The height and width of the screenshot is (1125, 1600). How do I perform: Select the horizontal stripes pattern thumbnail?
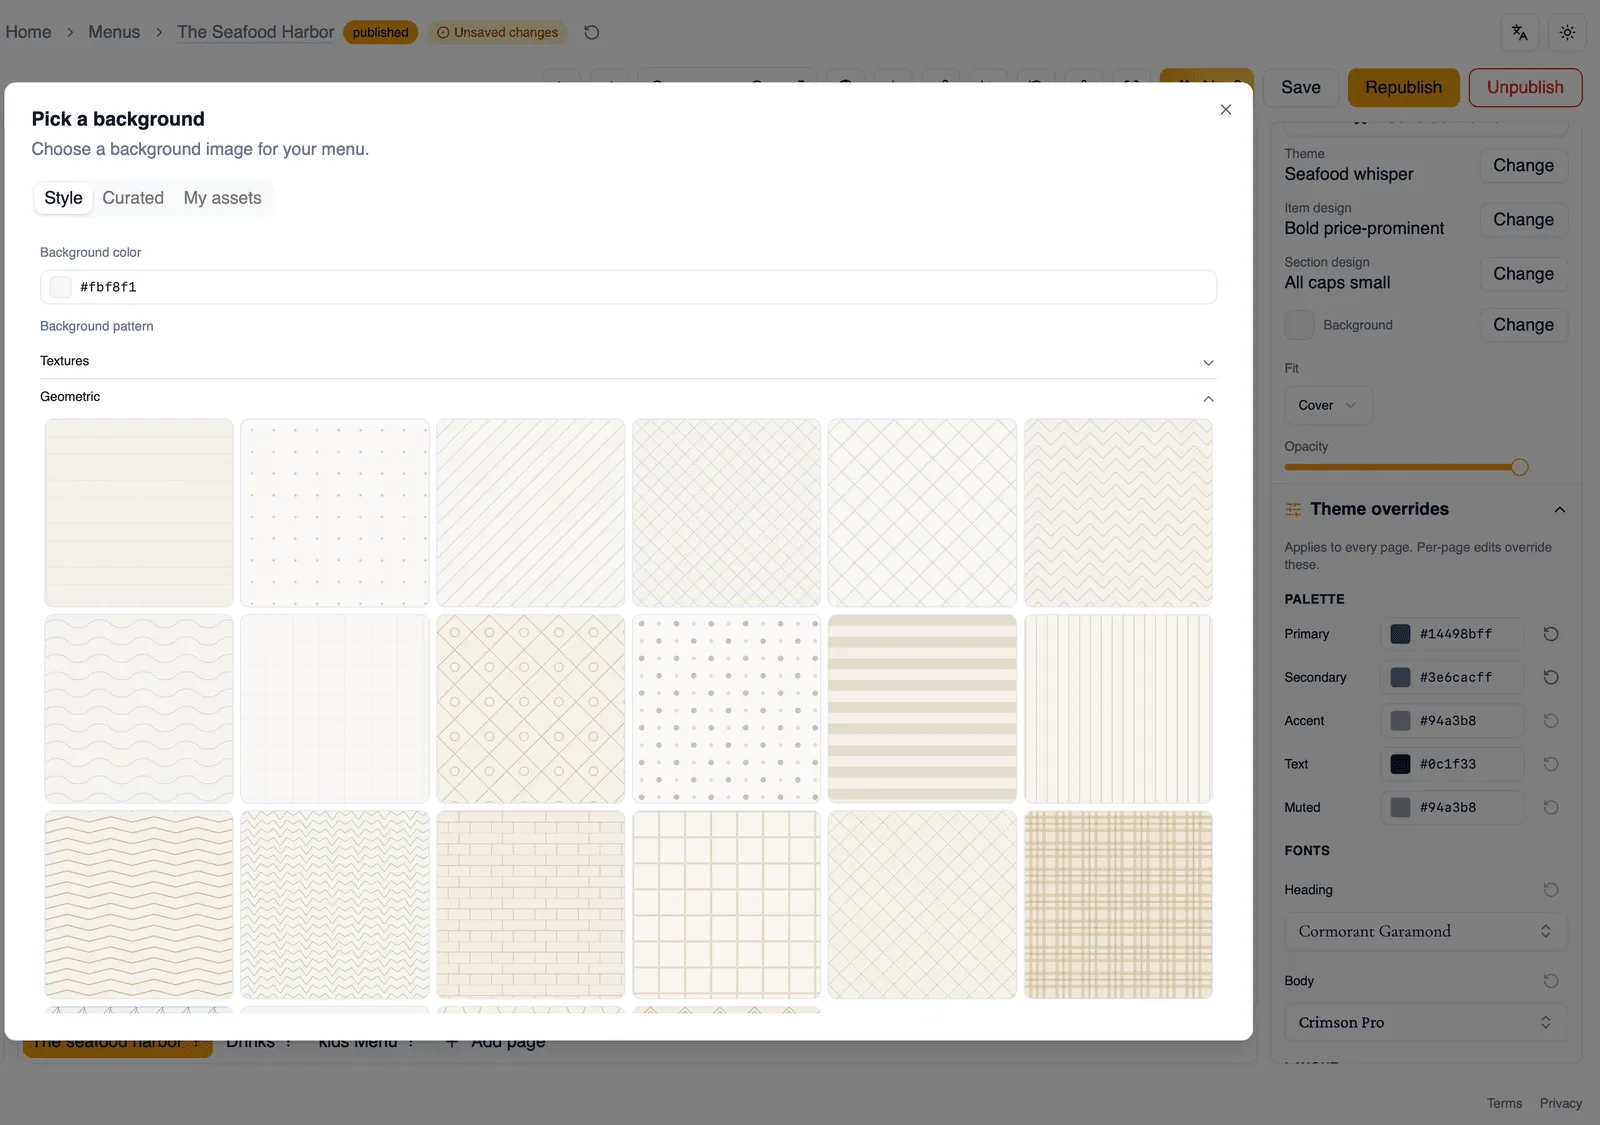coord(922,709)
